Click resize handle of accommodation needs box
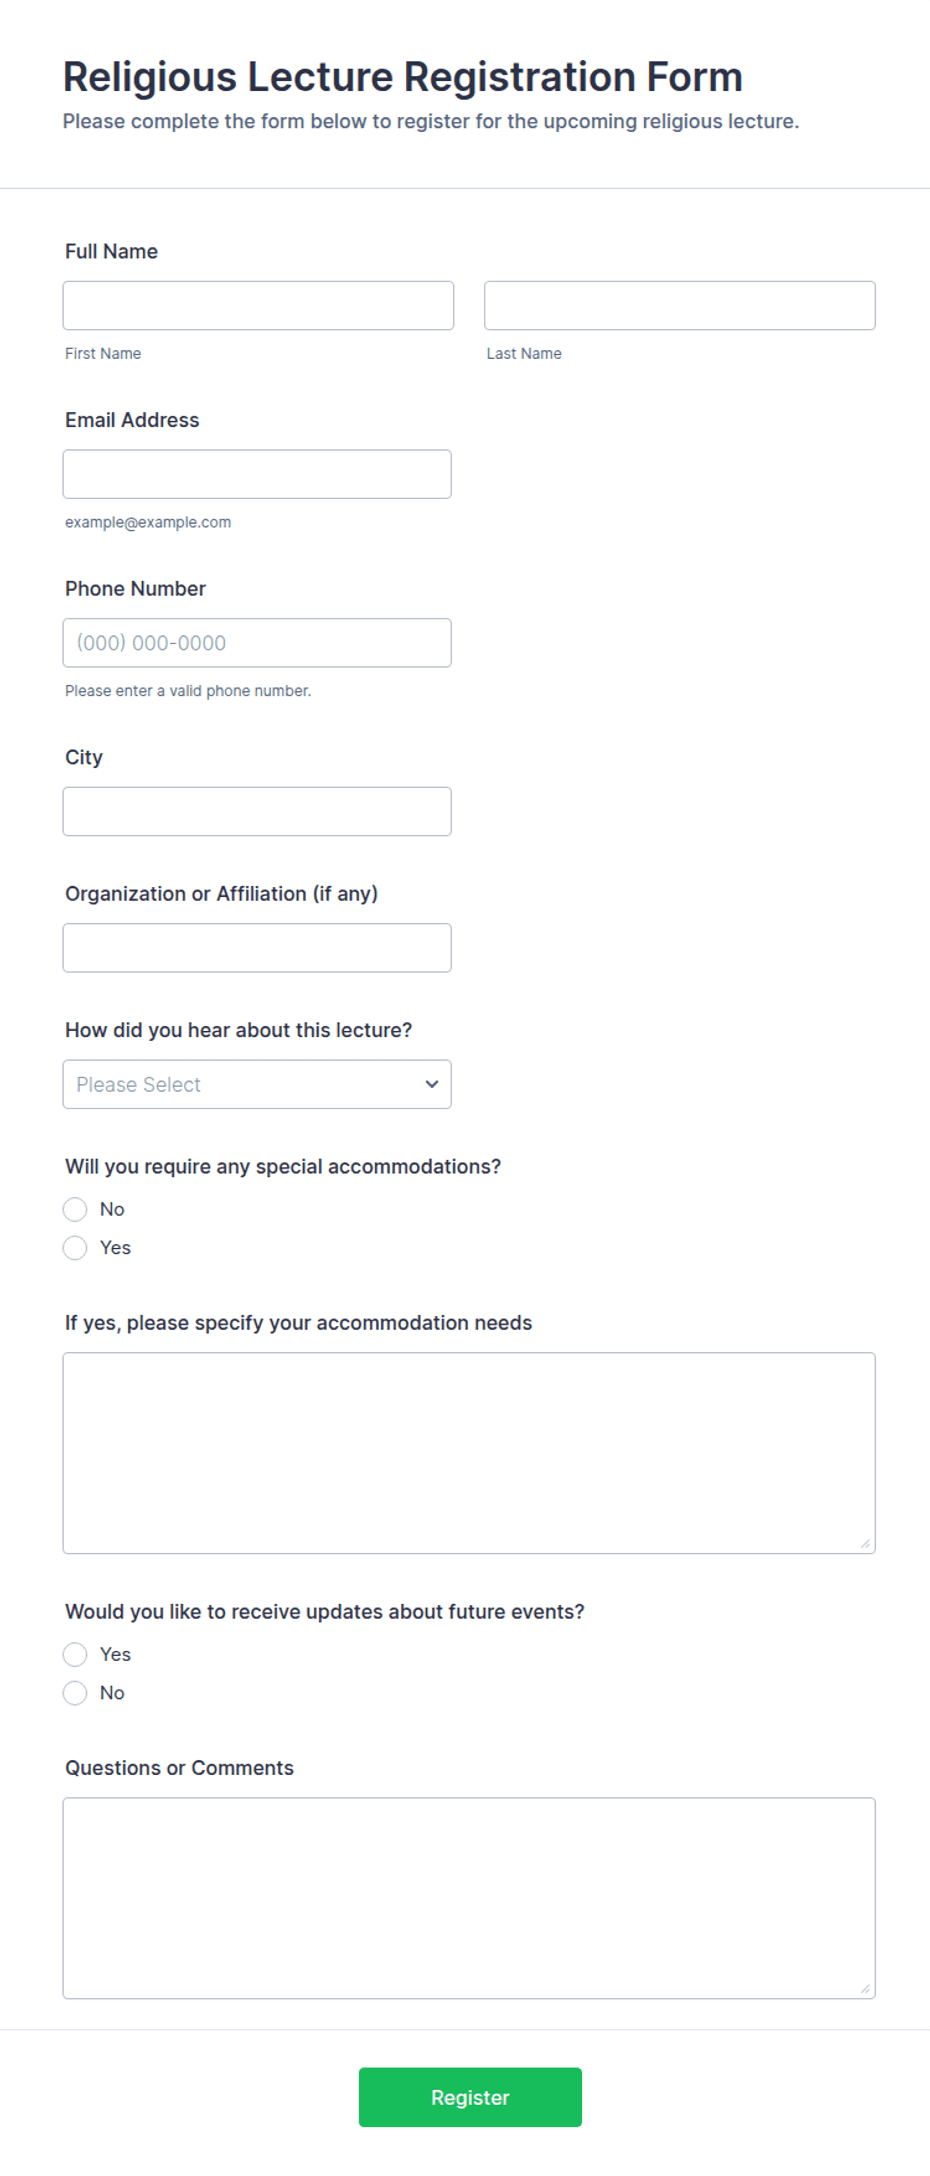The width and height of the screenshot is (930, 2176). pyautogui.click(x=866, y=1544)
